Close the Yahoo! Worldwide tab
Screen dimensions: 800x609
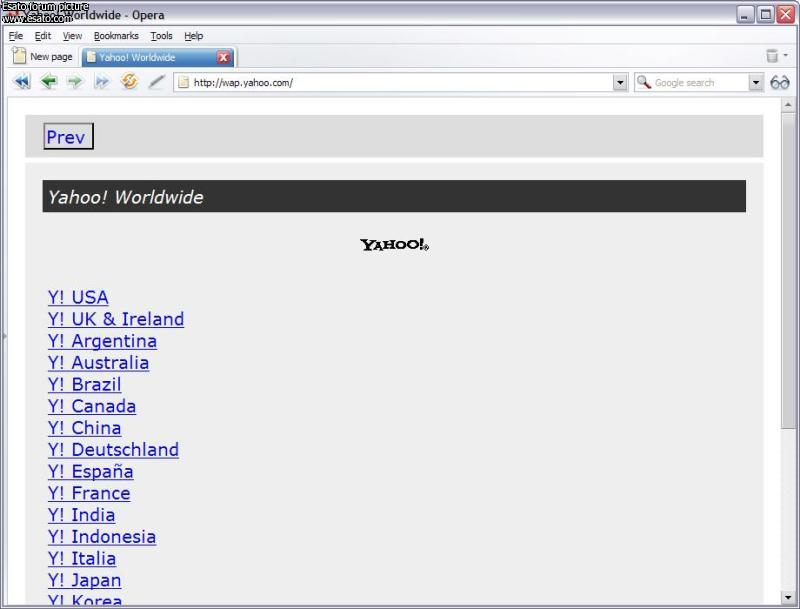[x=223, y=58]
